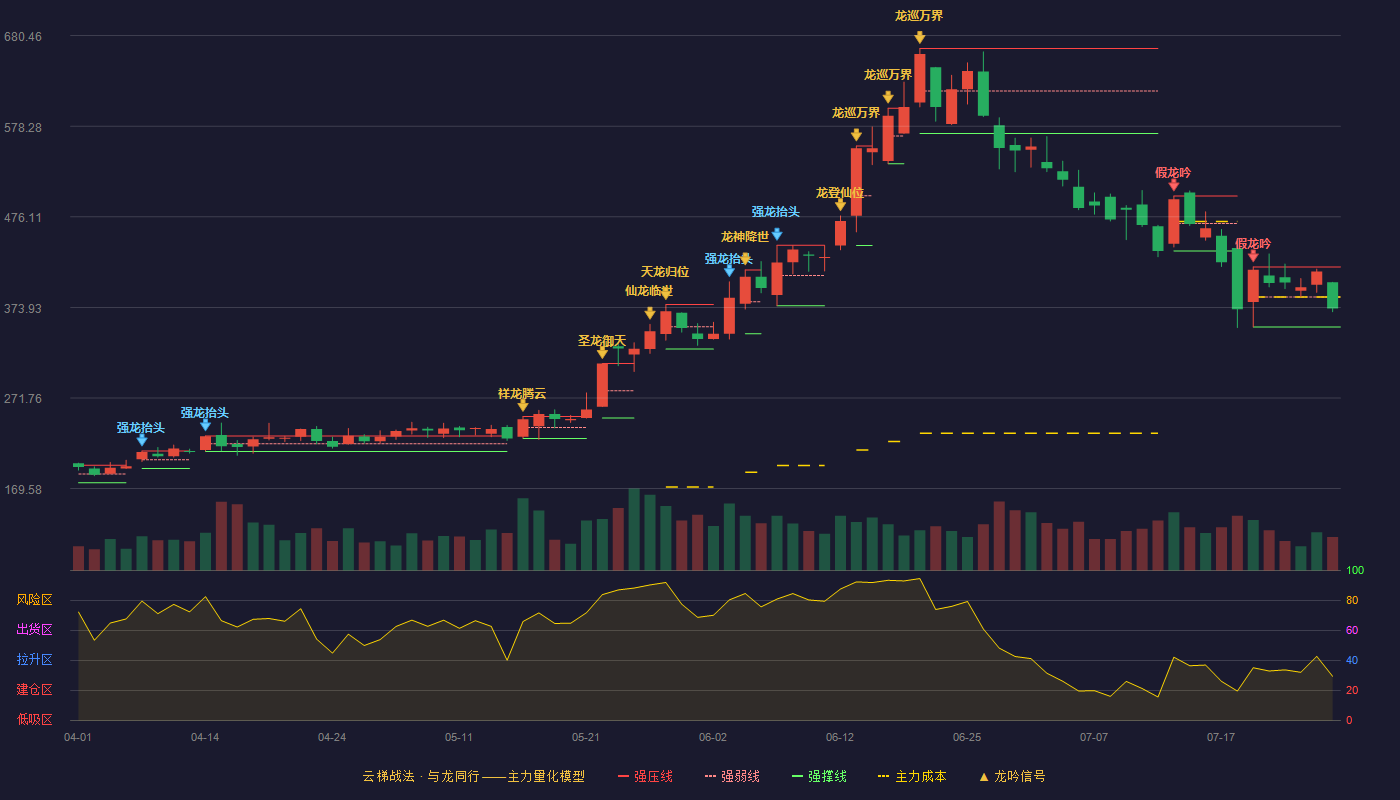Viewport: 1400px width, 800px height.
Task: Select the 仙龙临世 yellow arrow marker
Action: (x=650, y=313)
